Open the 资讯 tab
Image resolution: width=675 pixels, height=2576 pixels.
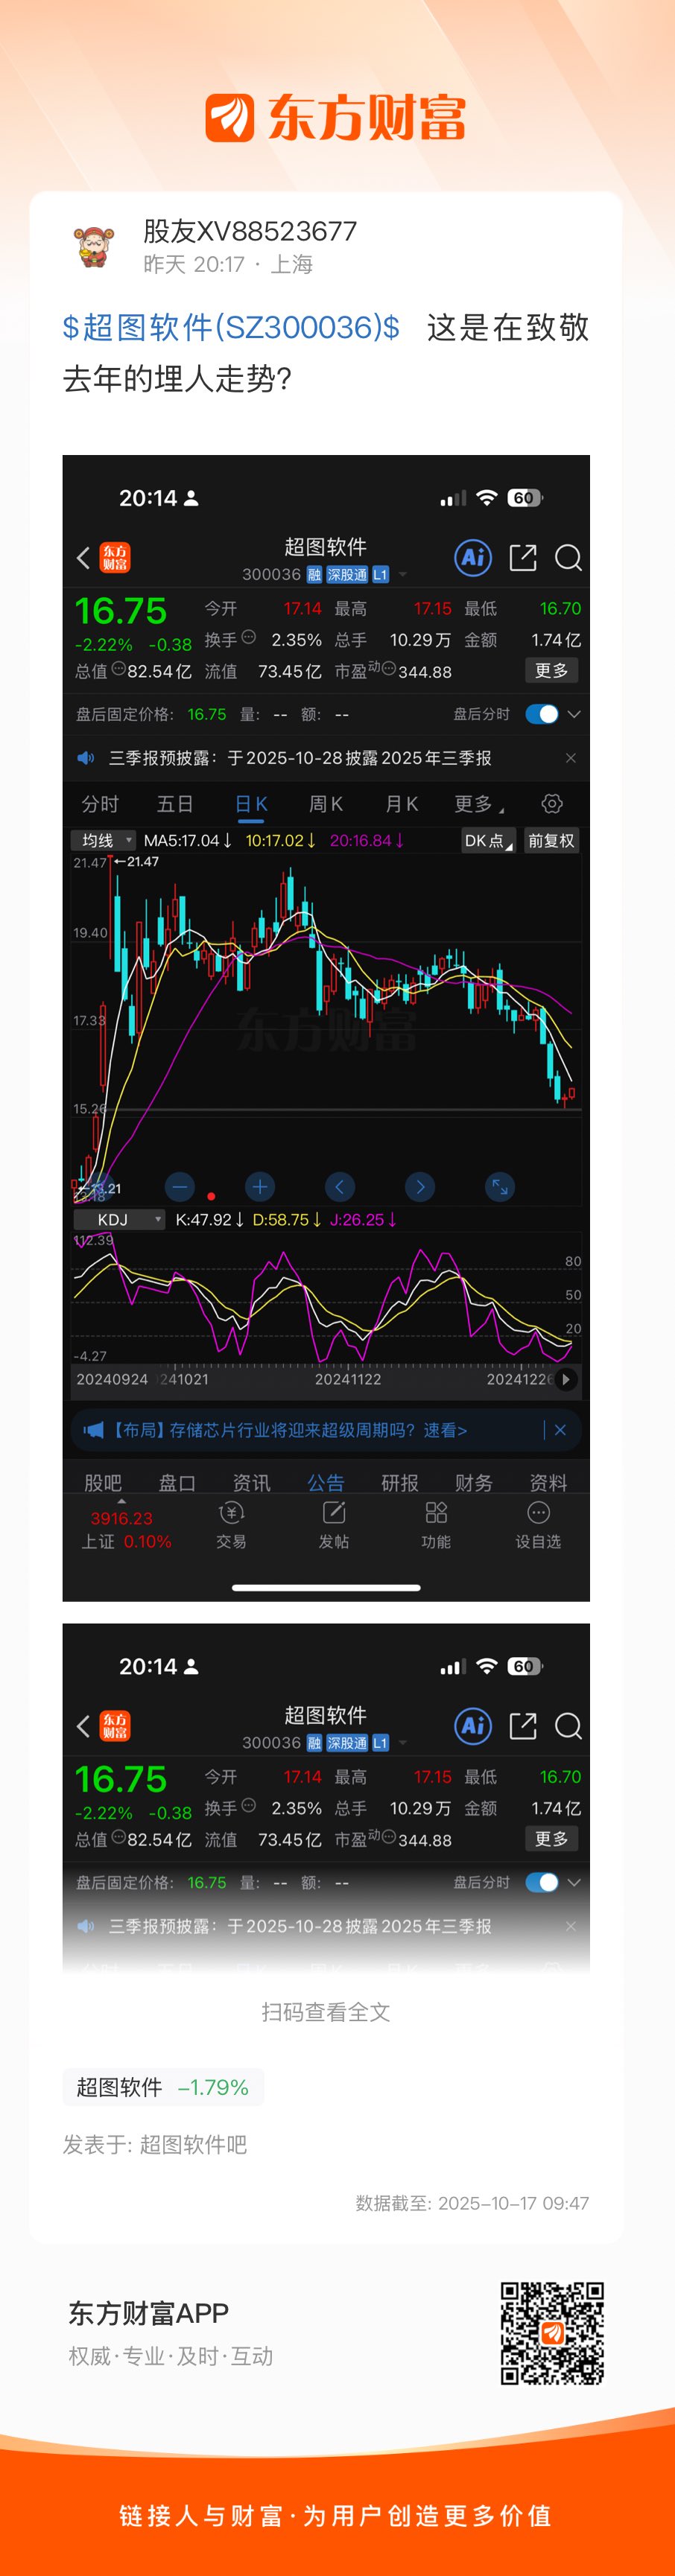(x=251, y=1482)
